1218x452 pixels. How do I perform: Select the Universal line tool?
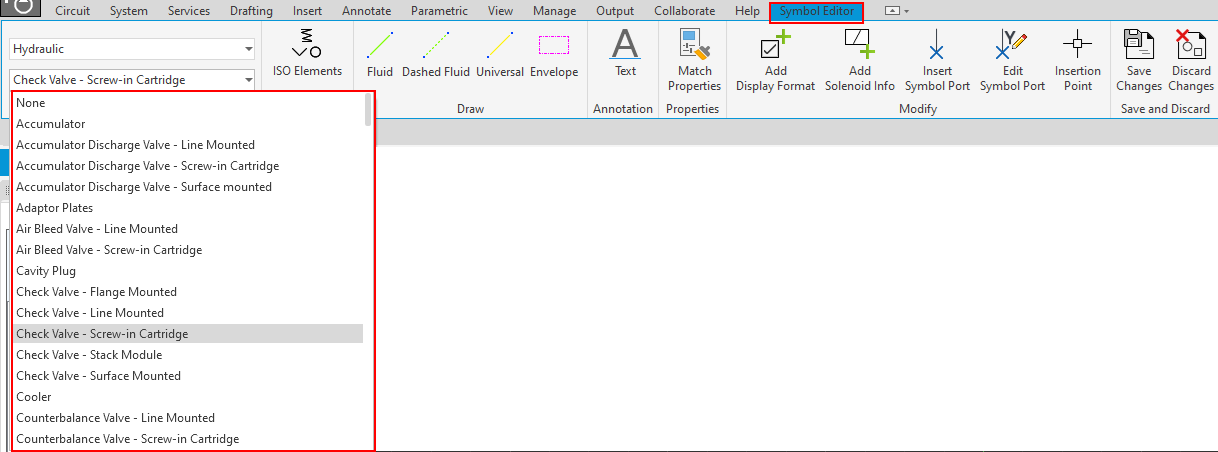500,53
